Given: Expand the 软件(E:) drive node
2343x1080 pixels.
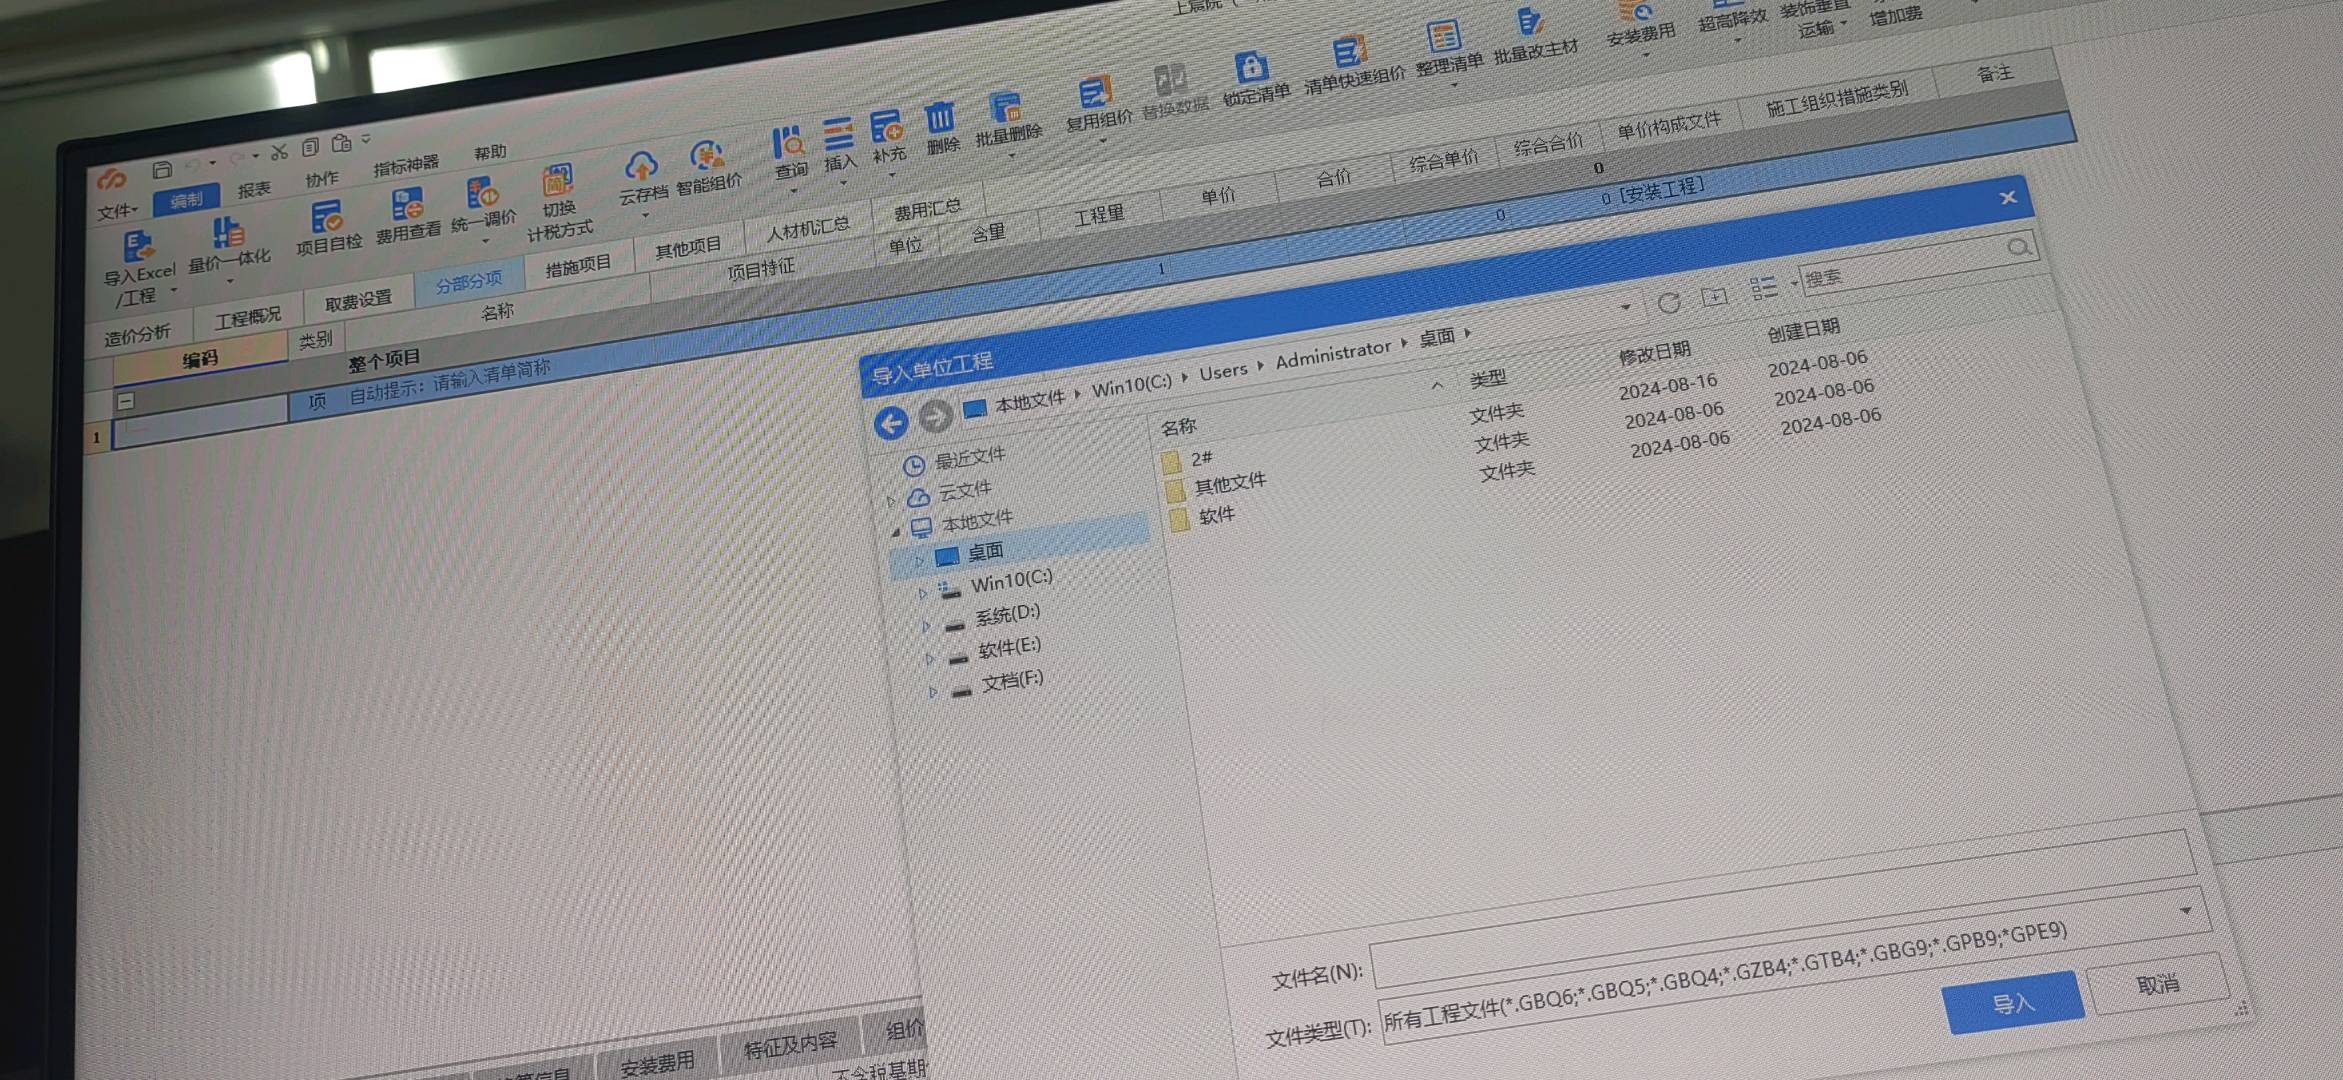Looking at the screenshot, I should pos(930,658).
